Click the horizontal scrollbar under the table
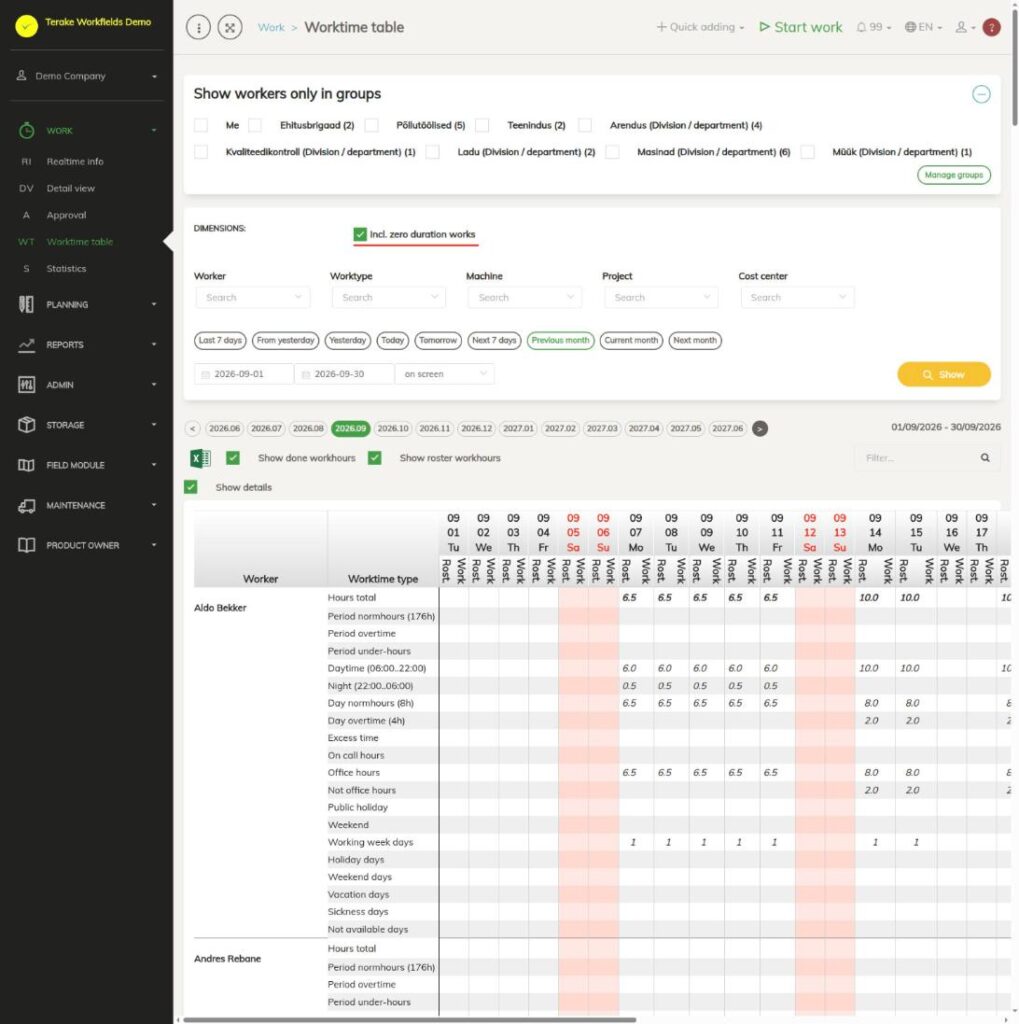The width and height of the screenshot is (1019, 1024). pos(409,1019)
